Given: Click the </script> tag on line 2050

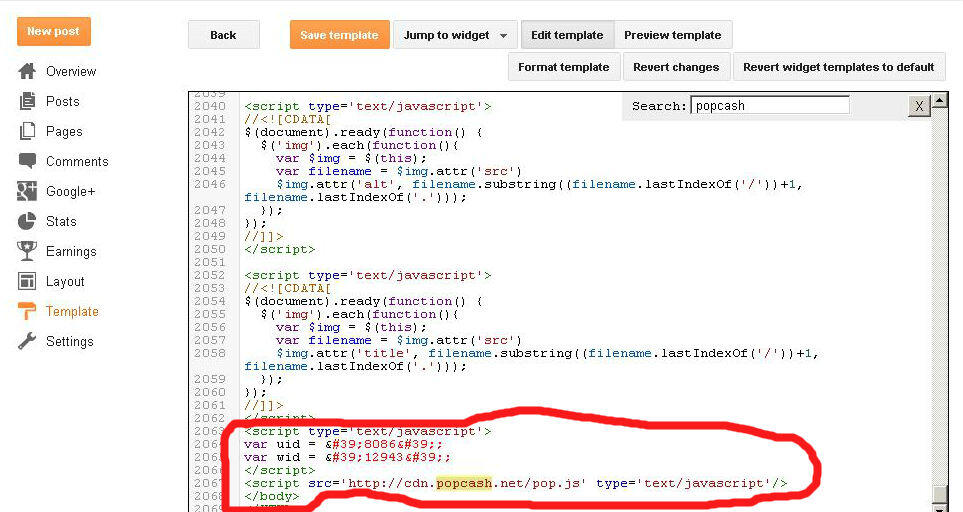Looking at the screenshot, I should tap(279, 249).
